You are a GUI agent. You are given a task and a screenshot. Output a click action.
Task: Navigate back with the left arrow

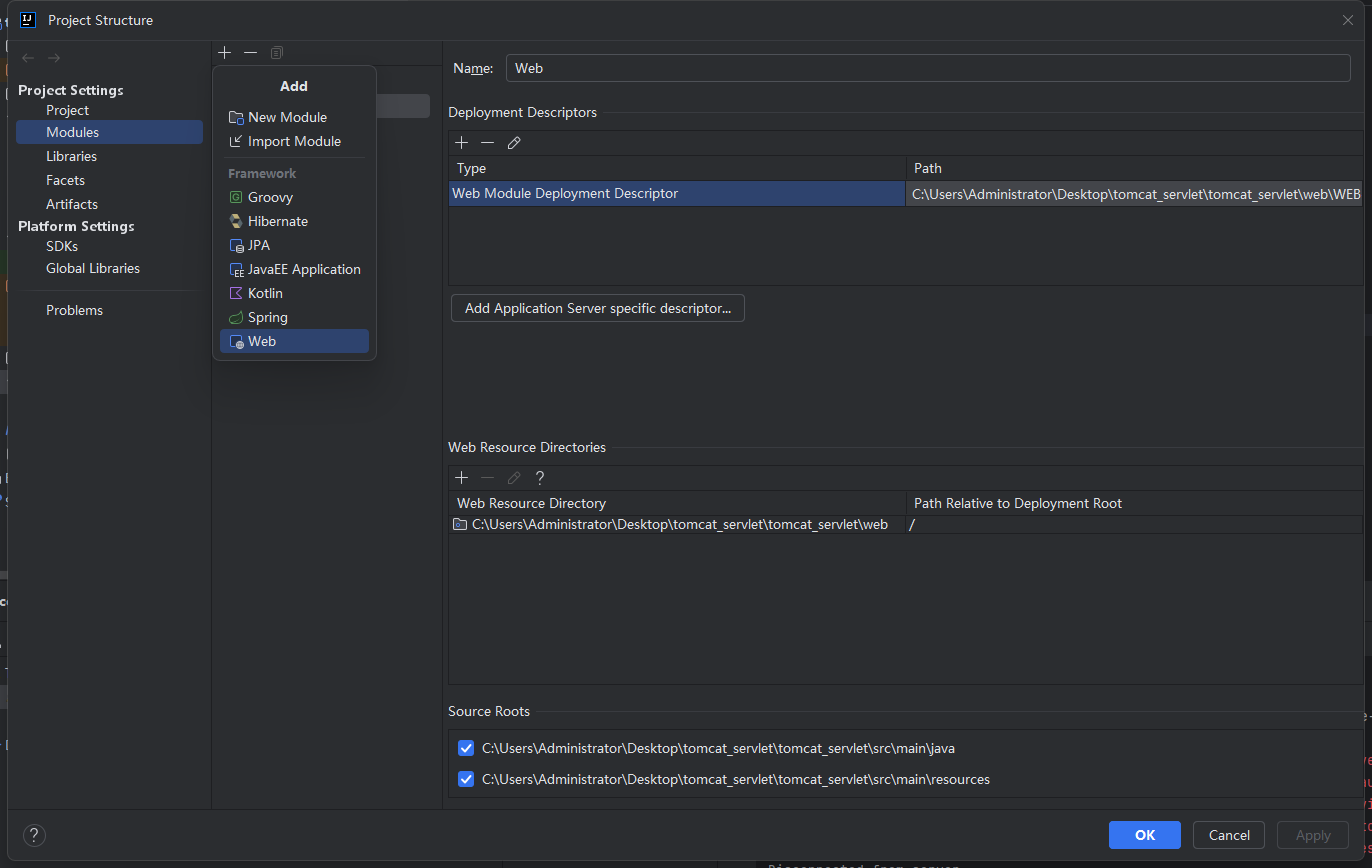(x=28, y=58)
